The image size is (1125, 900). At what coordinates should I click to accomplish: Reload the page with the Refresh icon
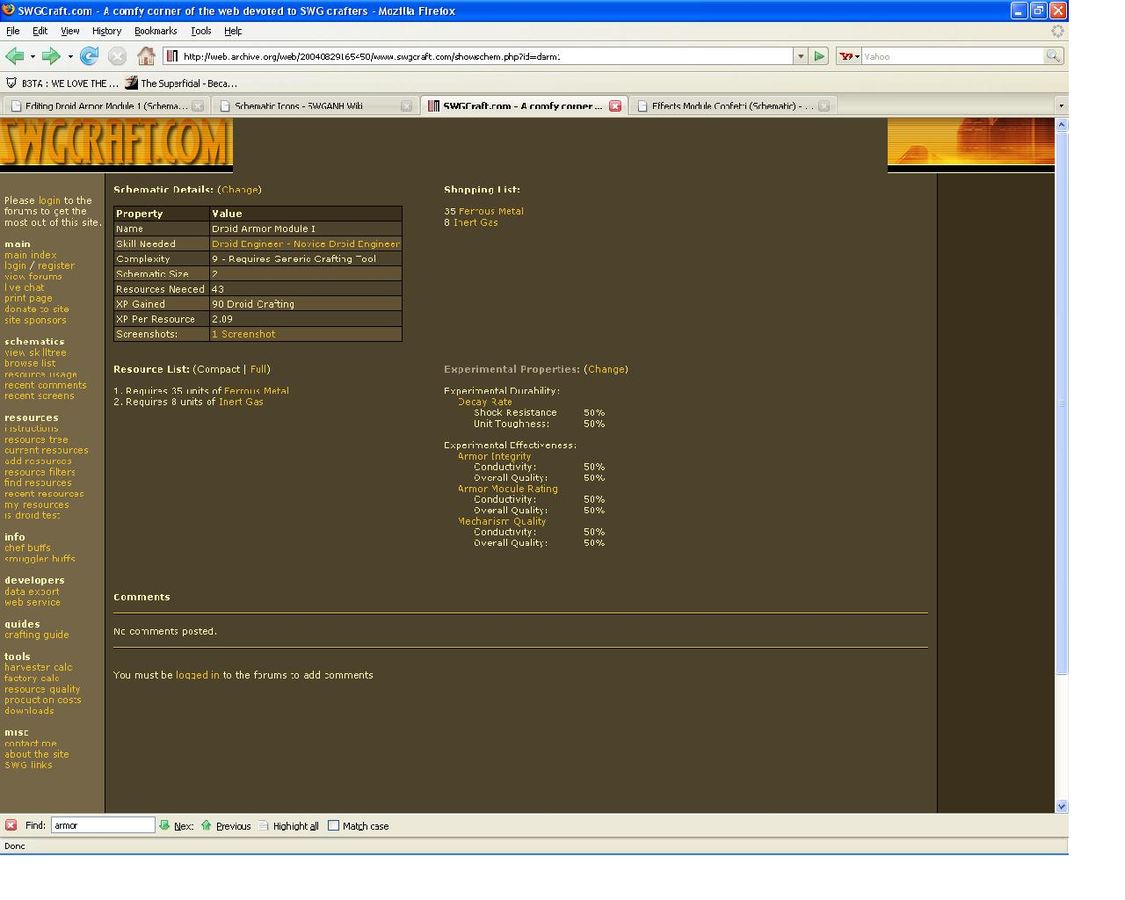90,56
